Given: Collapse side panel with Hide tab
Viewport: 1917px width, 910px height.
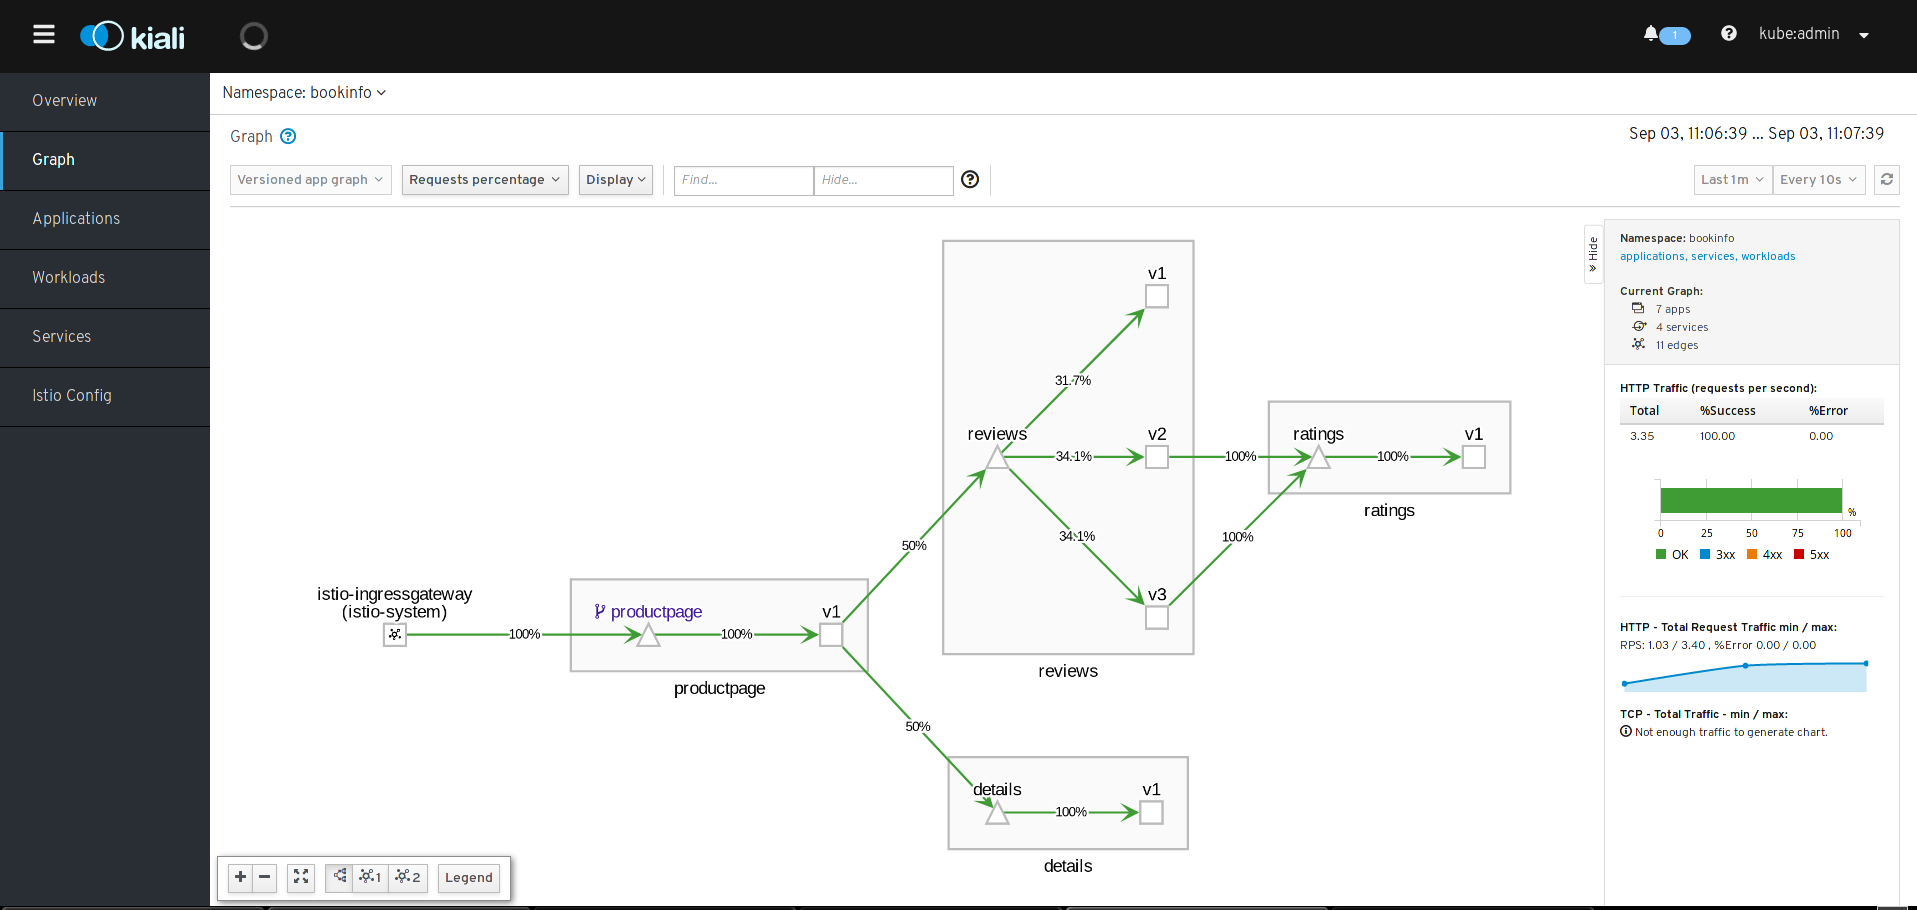Looking at the screenshot, I should point(1593,254).
